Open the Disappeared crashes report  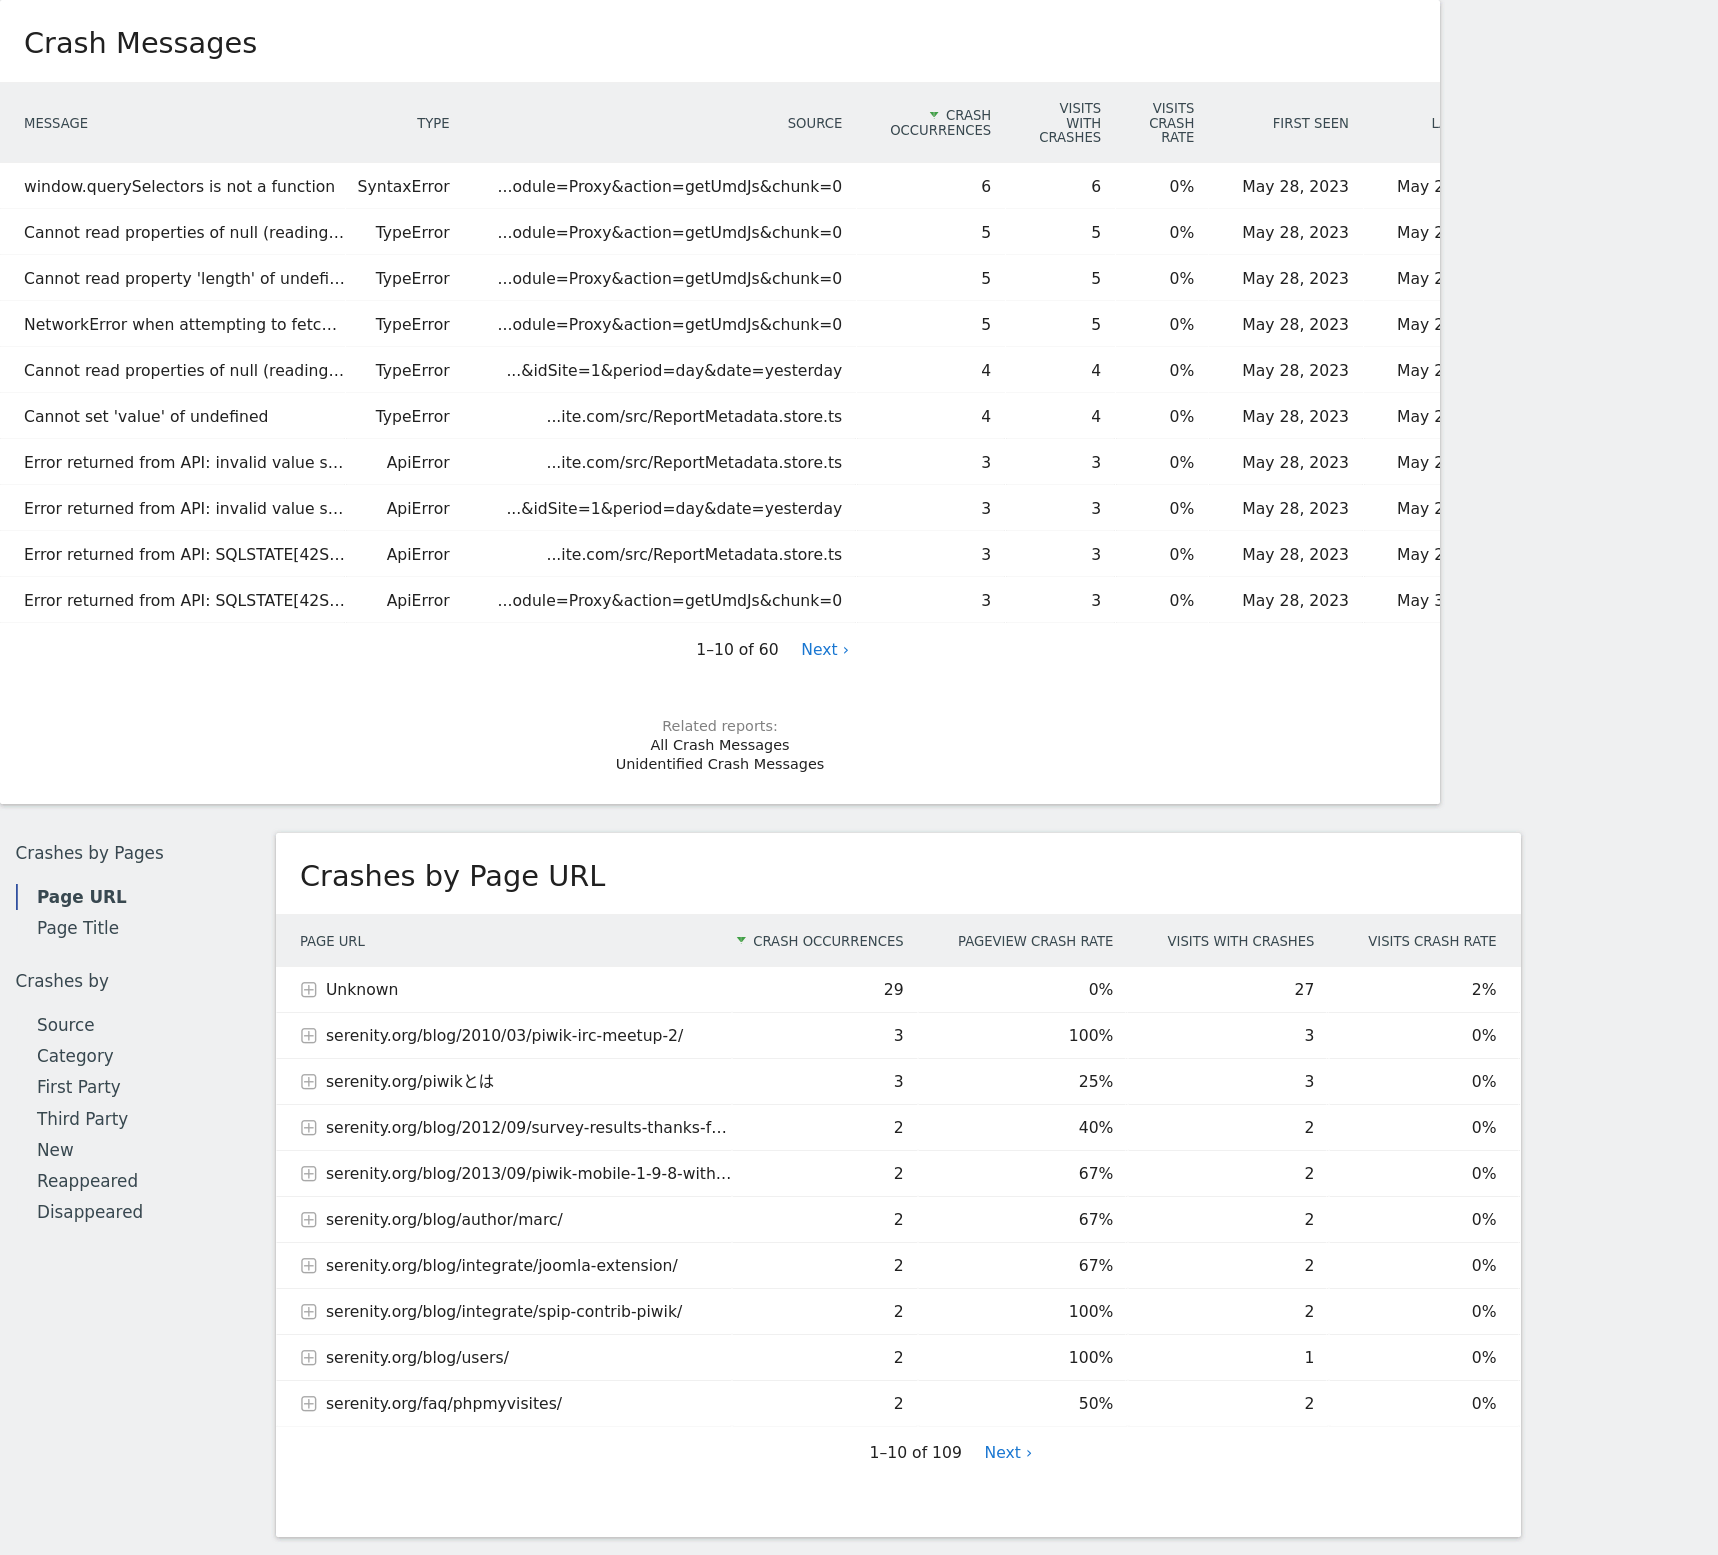click(90, 1212)
